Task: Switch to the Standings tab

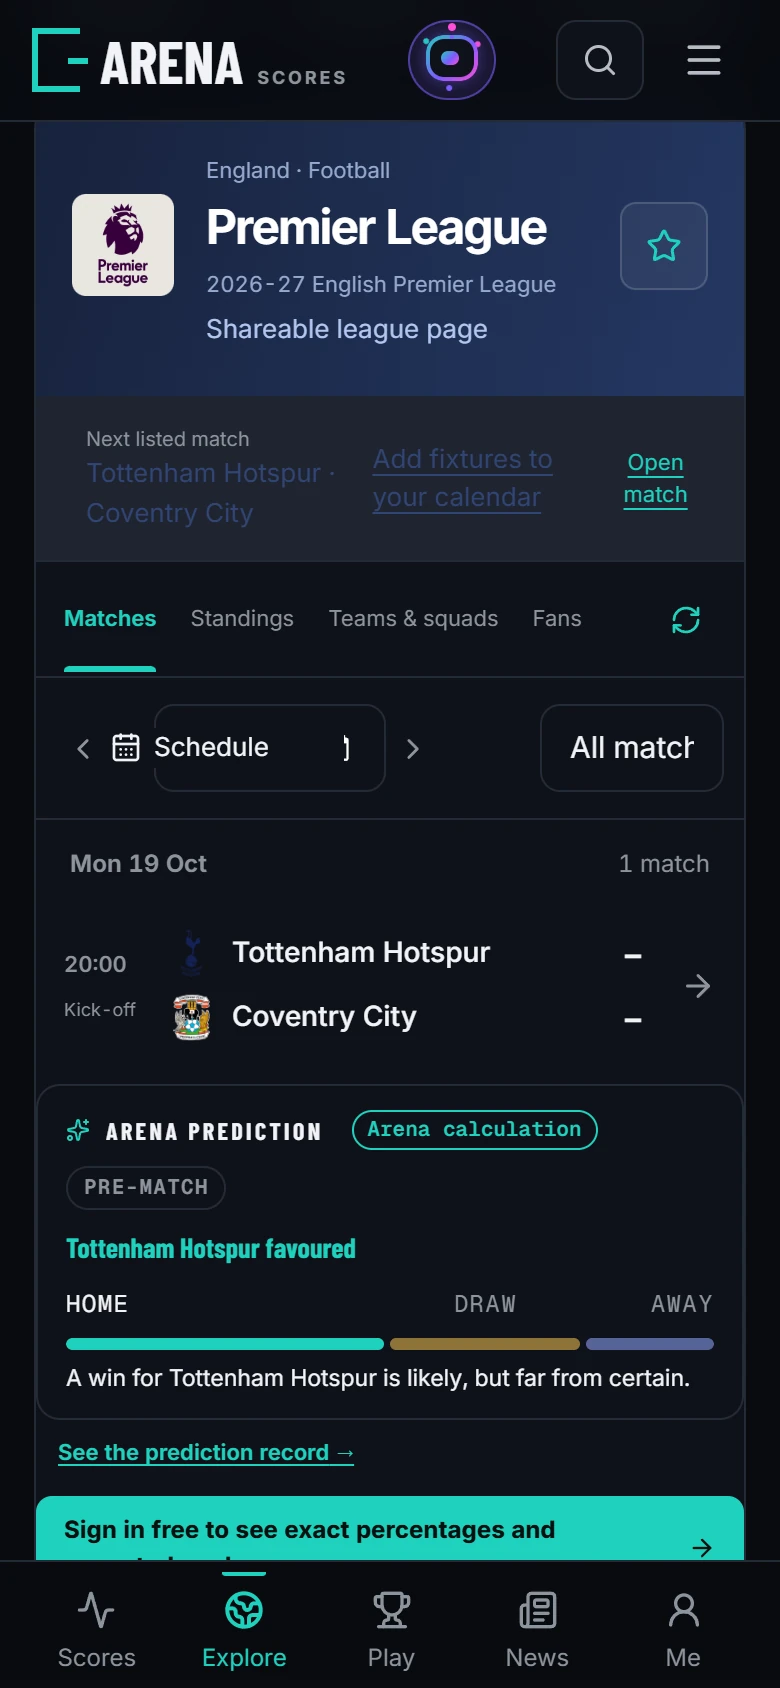Action: click(242, 619)
